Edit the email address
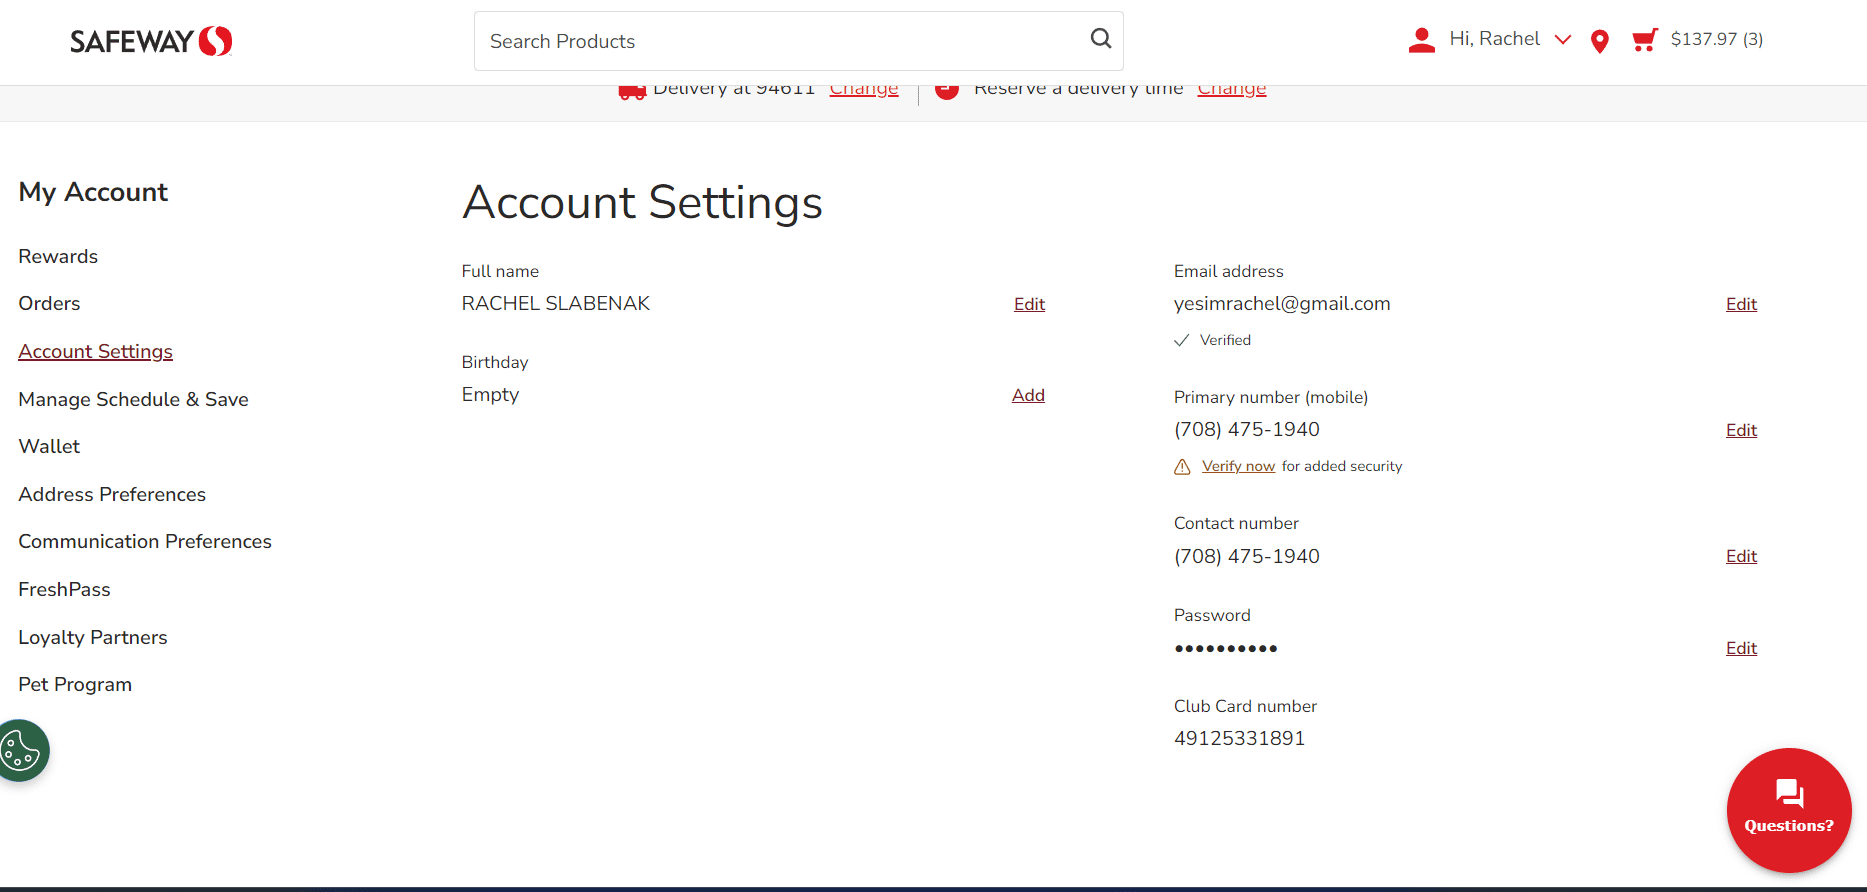Screen dimensions: 1867x892 coord(1741,305)
